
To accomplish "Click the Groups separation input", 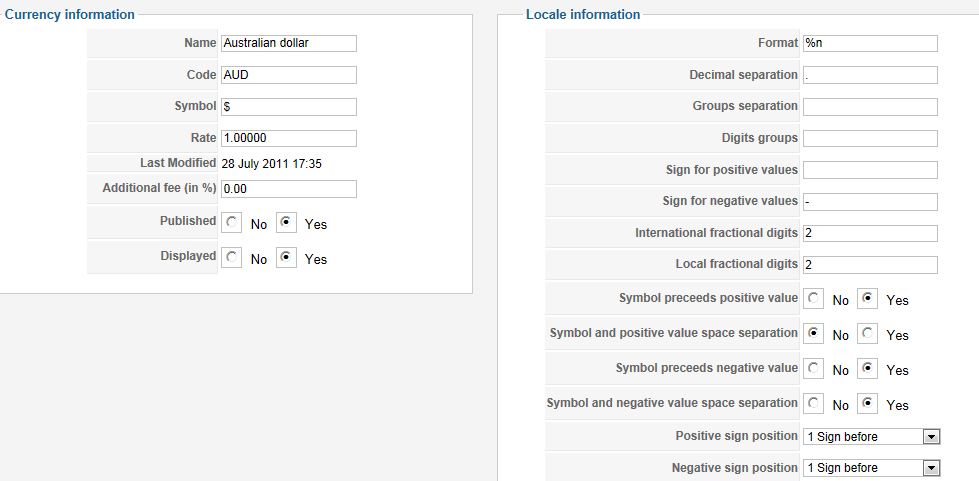I will click(x=869, y=106).
